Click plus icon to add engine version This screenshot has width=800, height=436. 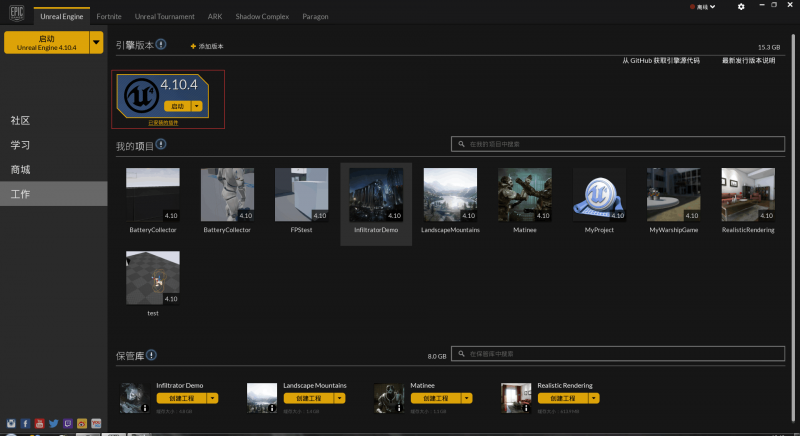[193, 46]
